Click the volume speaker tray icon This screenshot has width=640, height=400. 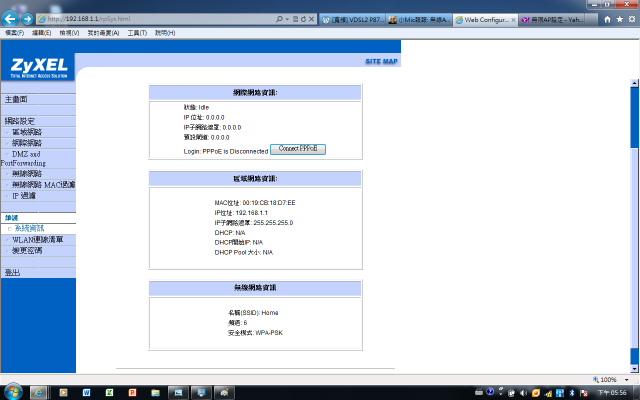(524, 393)
